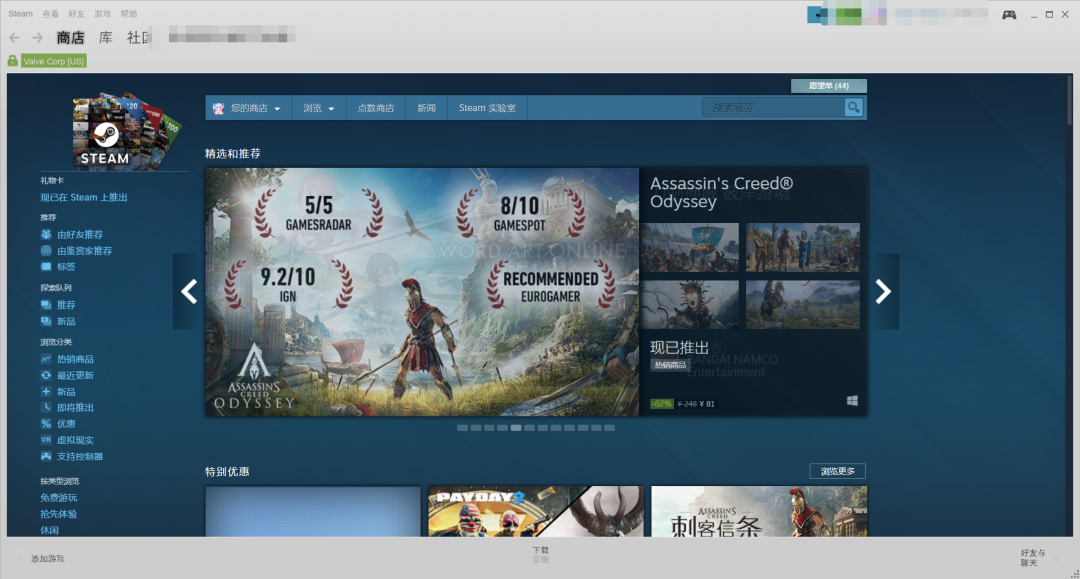Click the -67% discount price tag
The image size is (1080, 579).
[661, 403]
